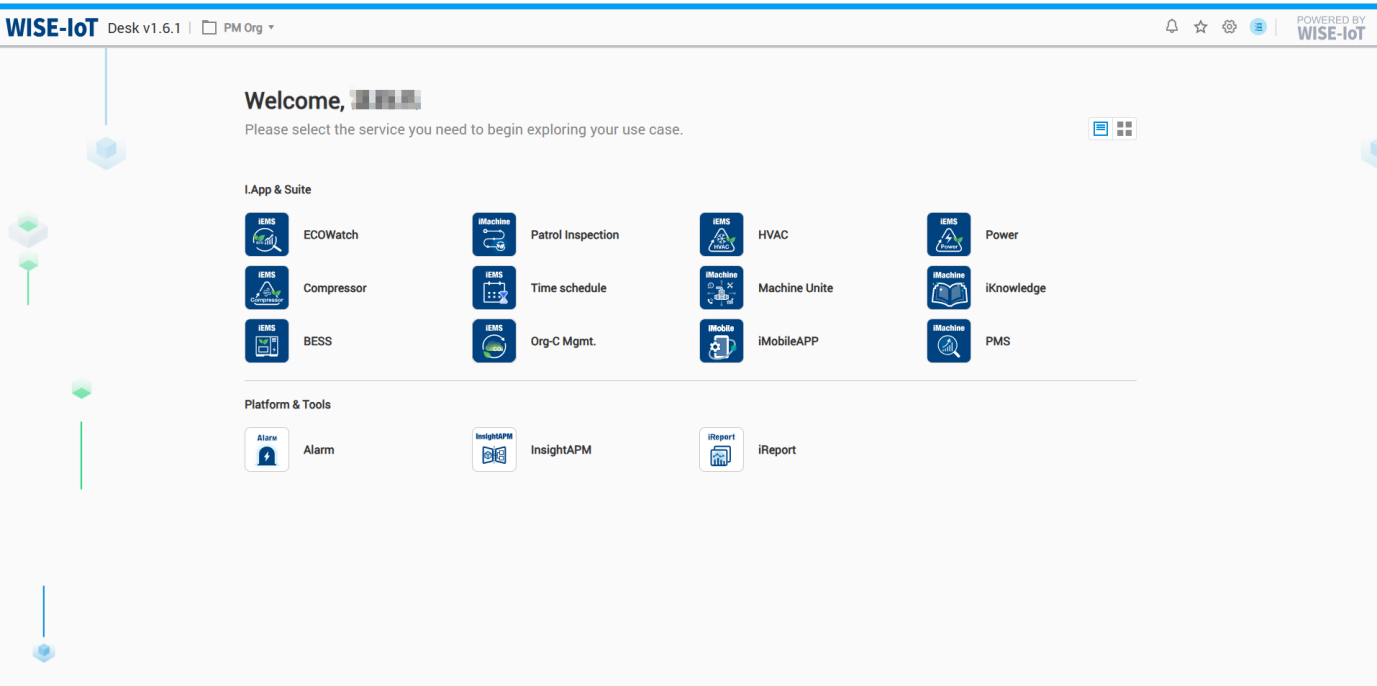Open the Compressor app icon

[266, 288]
